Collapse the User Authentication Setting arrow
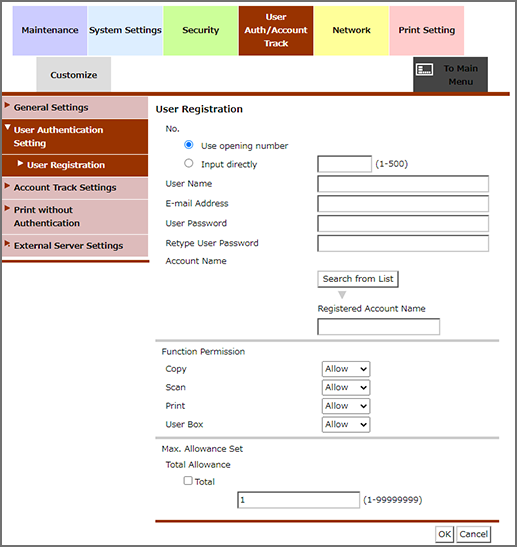This screenshot has width=517, height=547. (x=7, y=127)
